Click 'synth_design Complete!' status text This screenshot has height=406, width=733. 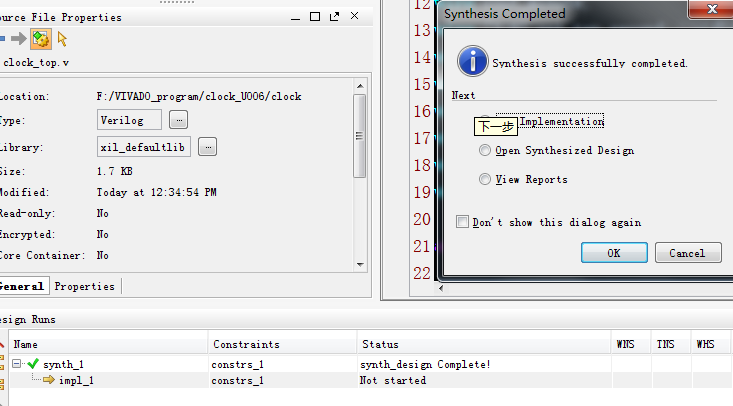(425, 364)
